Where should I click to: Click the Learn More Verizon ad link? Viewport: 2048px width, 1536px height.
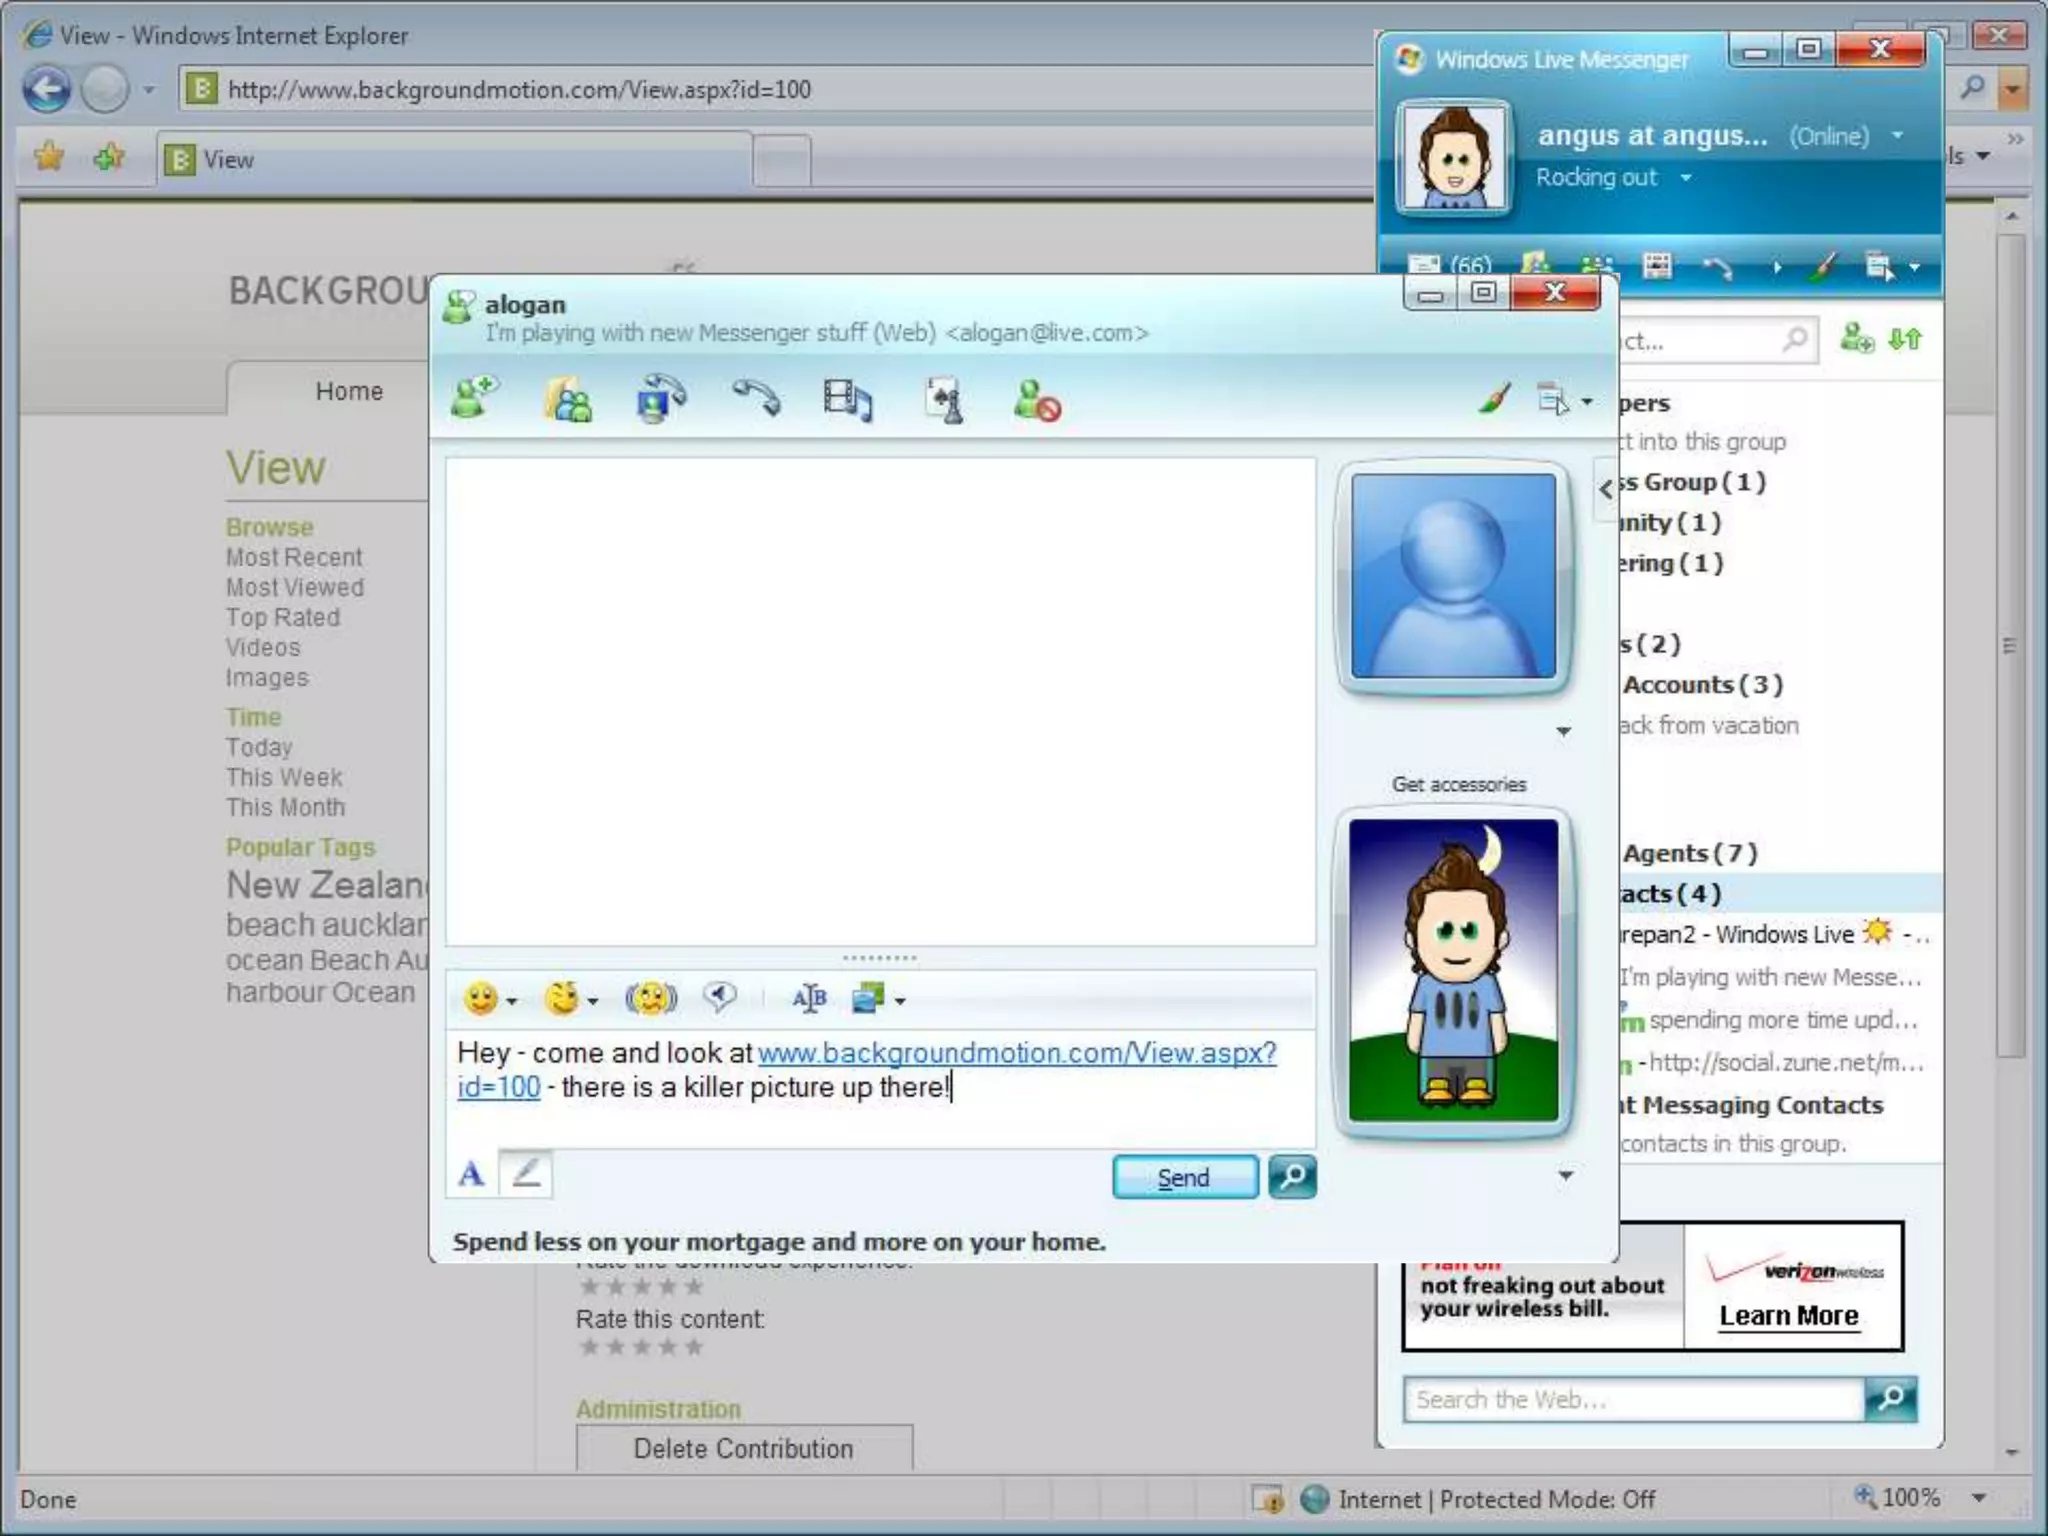click(1788, 1316)
